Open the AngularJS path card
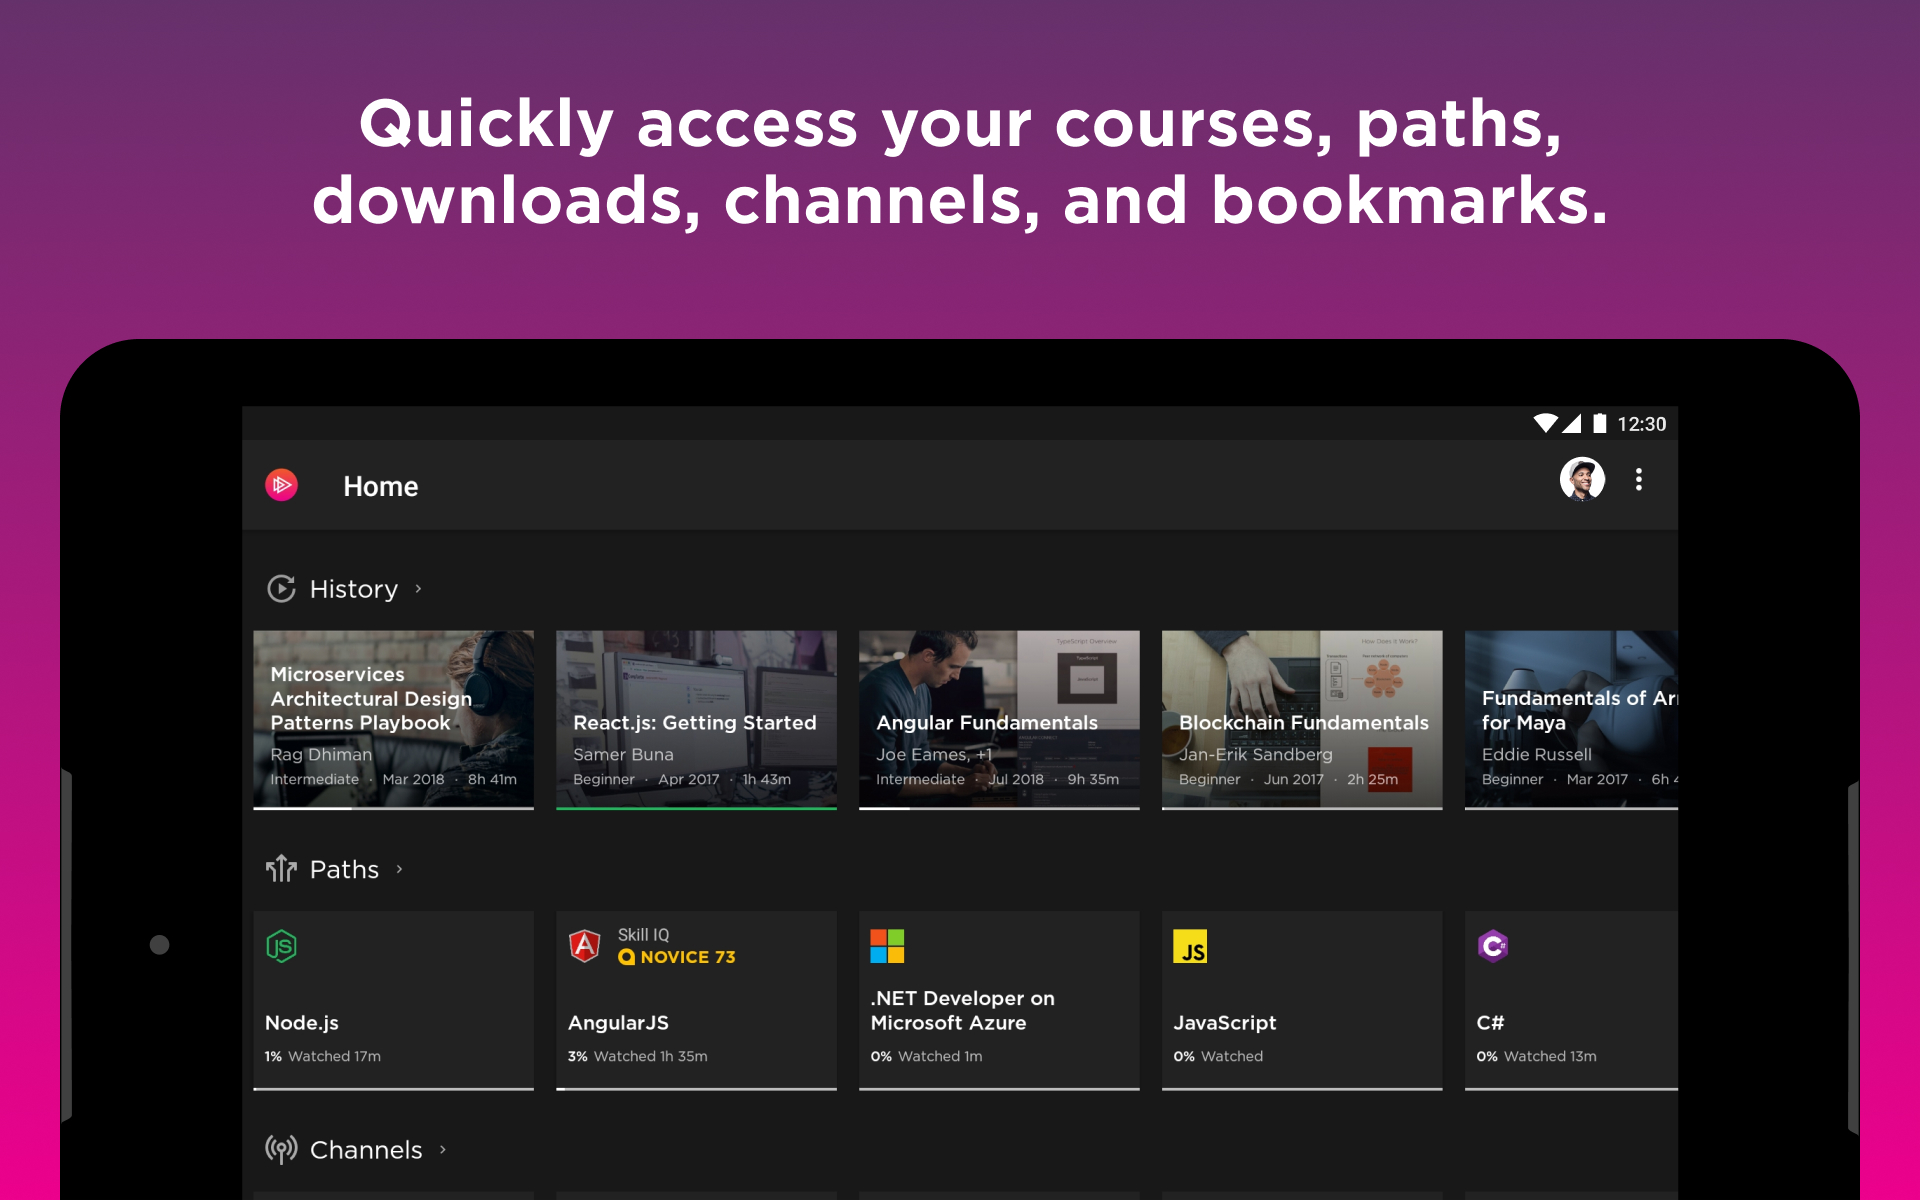 696,1000
